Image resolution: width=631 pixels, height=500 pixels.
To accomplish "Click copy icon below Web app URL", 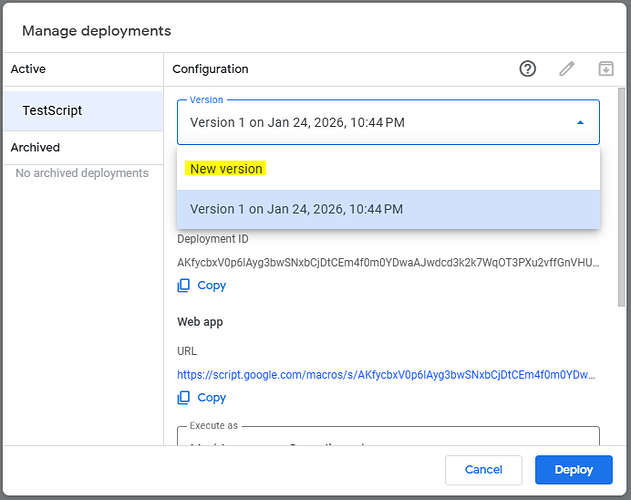I will [x=183, y=397].
